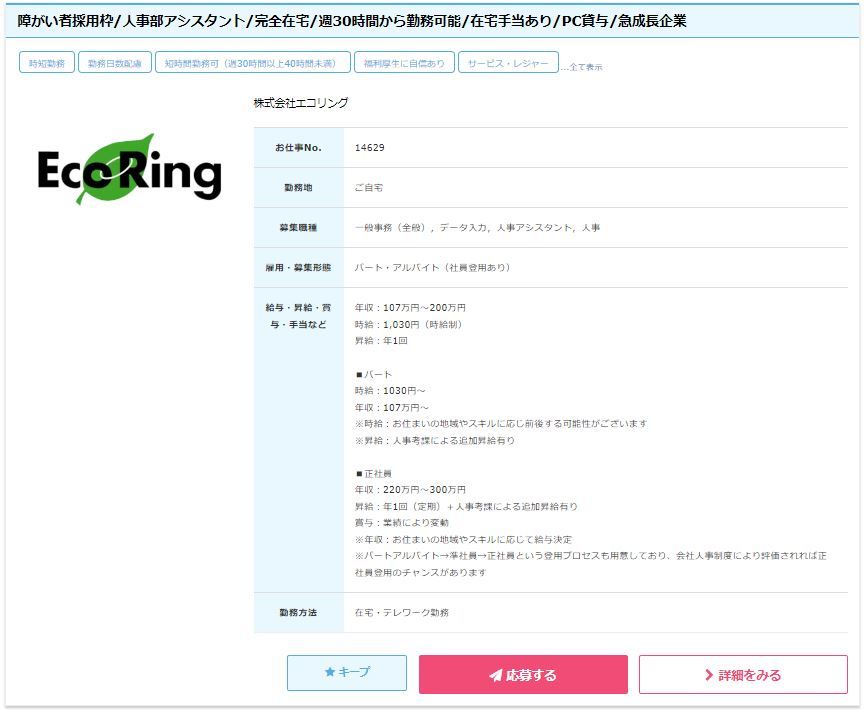The image size is (864, 711).
Task: Click the 募集職種 label cell
Action: [x=299, y=228]
